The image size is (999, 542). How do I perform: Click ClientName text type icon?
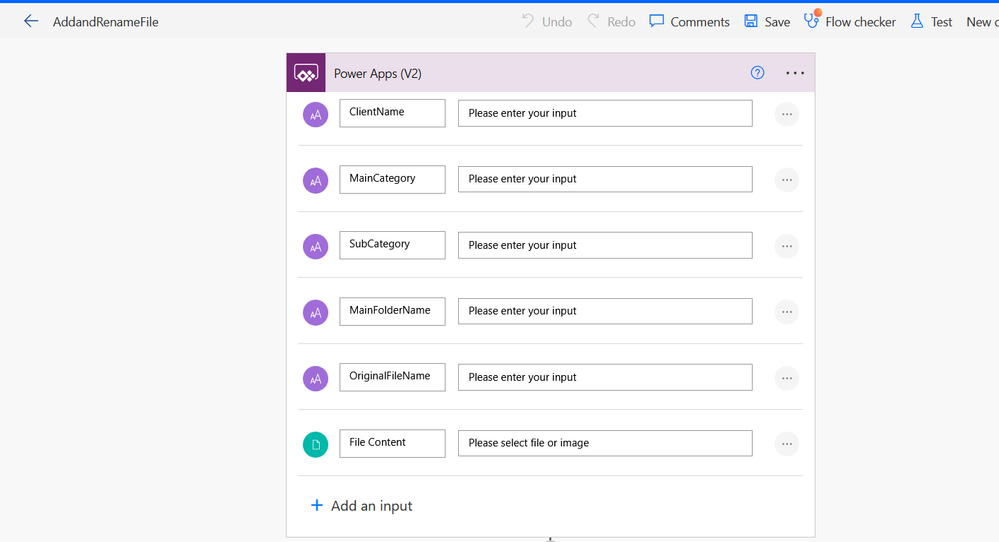(315, 115)
